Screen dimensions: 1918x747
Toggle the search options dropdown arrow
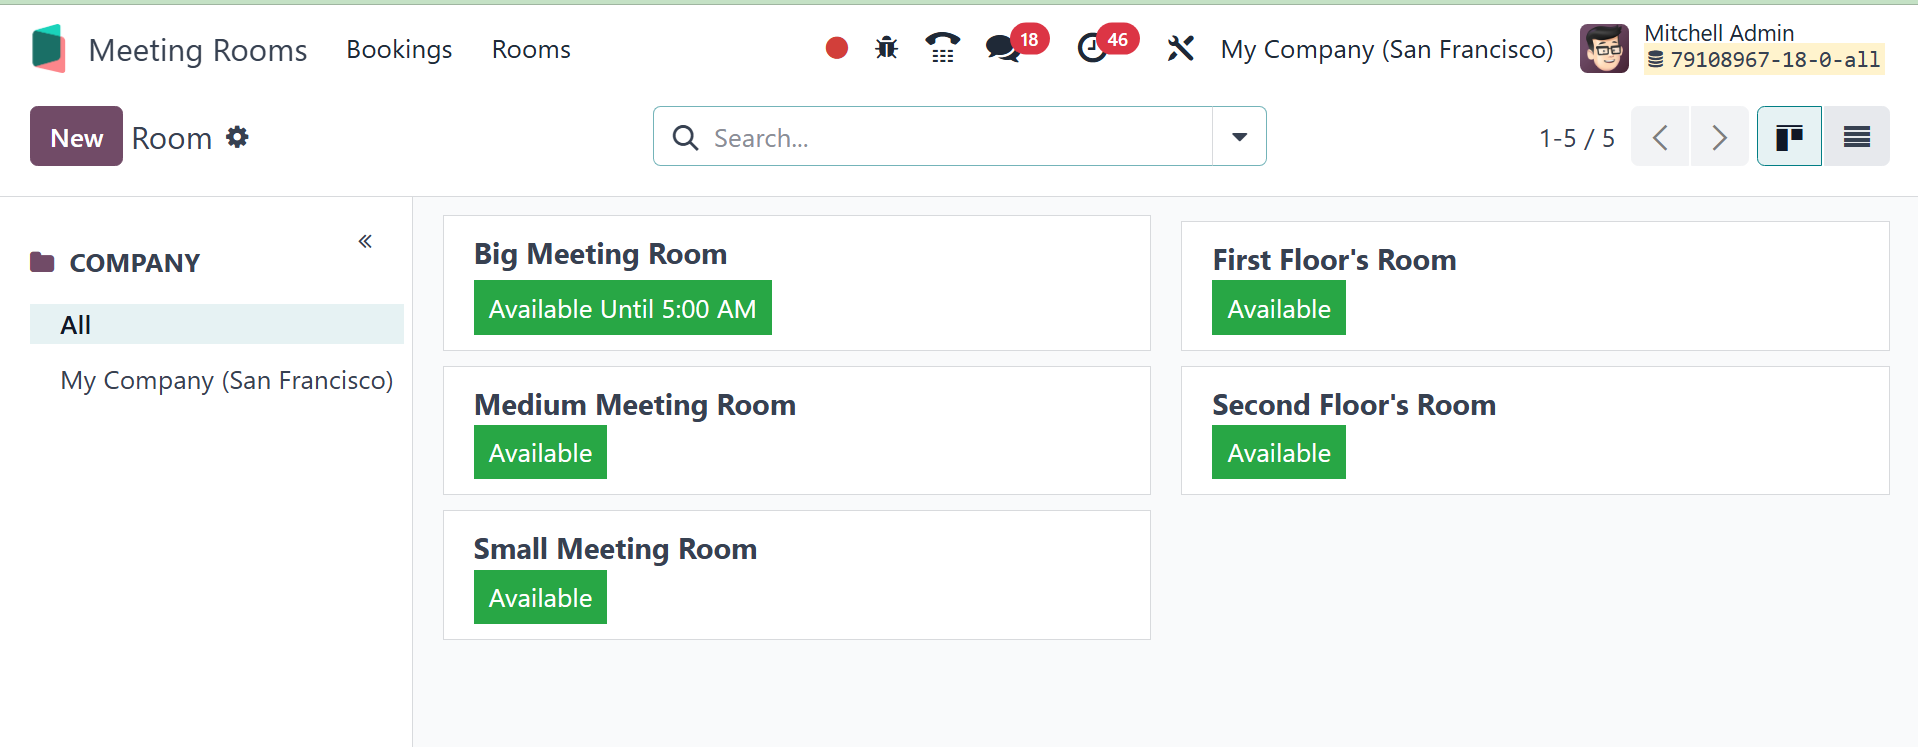coord(1239,137)
